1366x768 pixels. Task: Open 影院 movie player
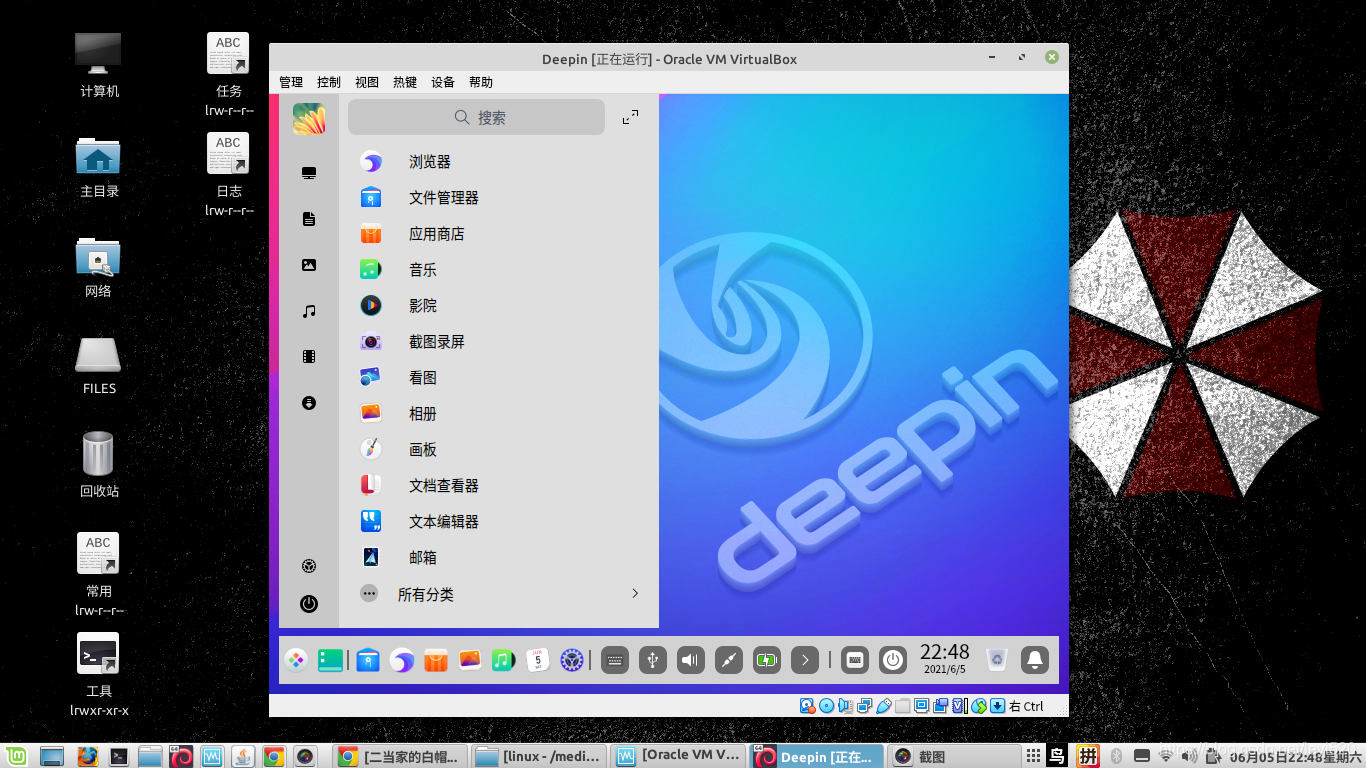pos(499,306)
